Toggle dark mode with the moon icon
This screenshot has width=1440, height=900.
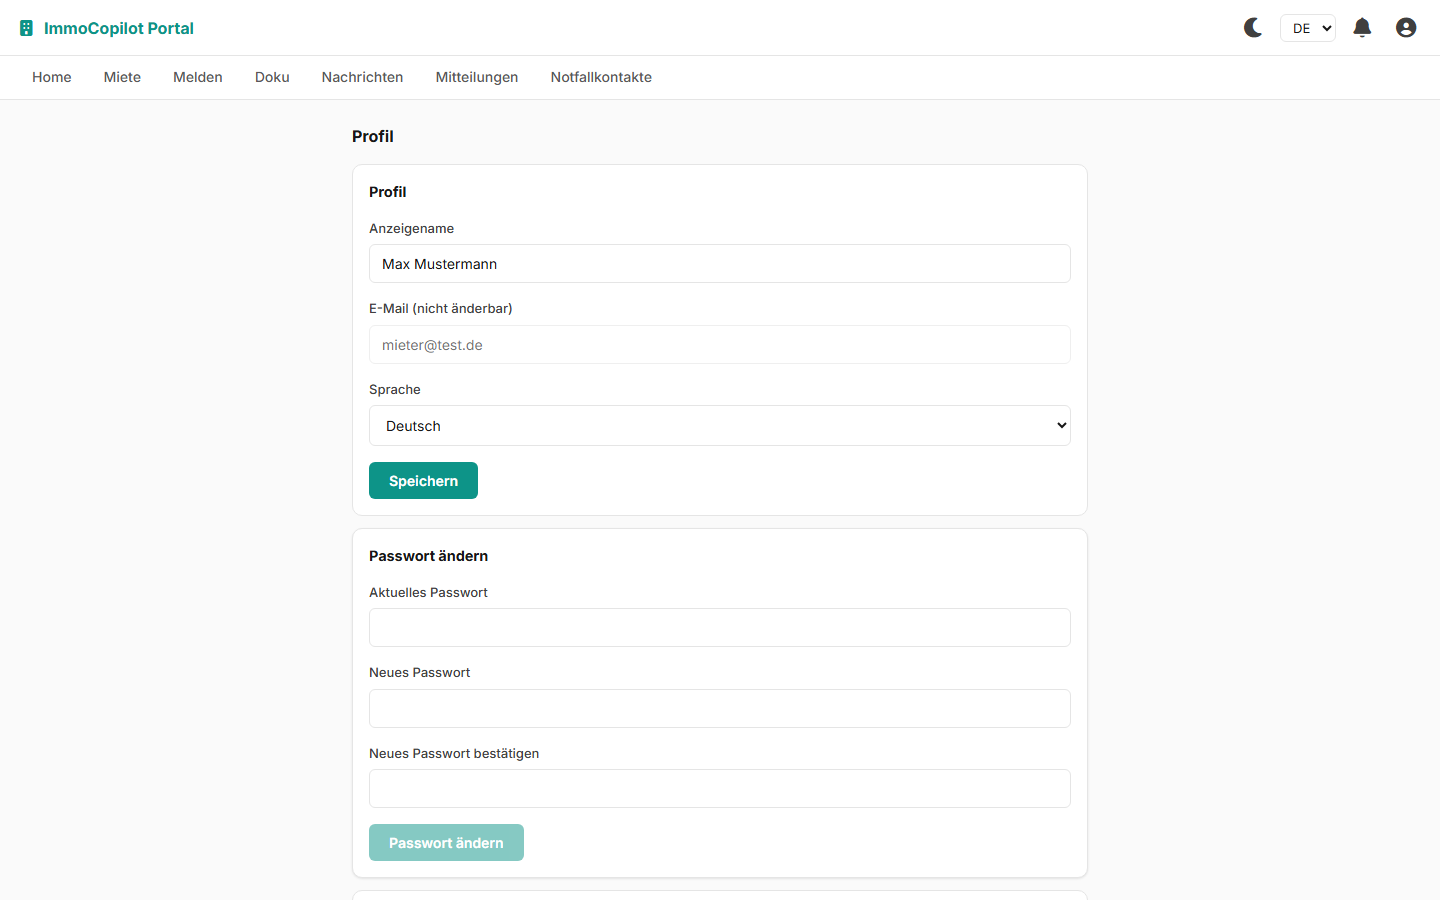pos(1253,27)
